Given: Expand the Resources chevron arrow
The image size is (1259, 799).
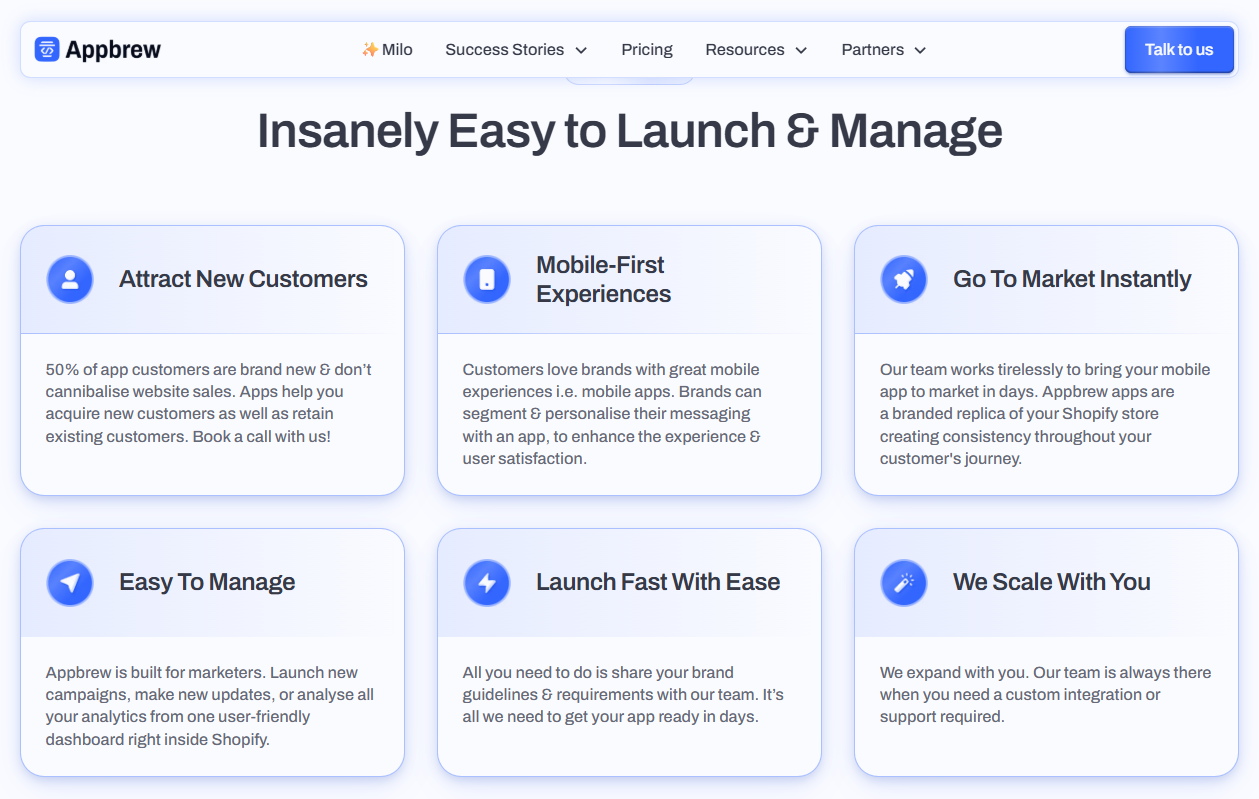Looking at the screenshot, I should [801, 50].
